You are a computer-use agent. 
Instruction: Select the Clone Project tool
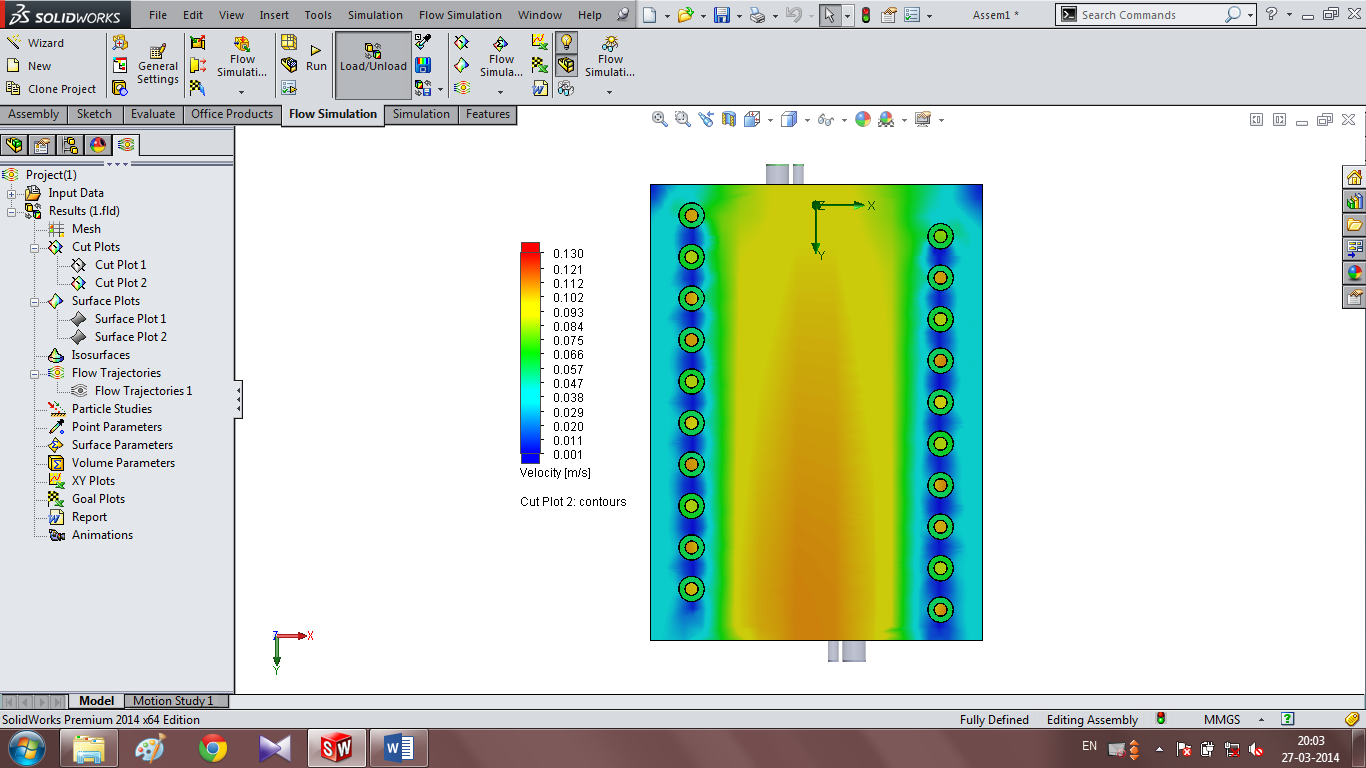51,89
